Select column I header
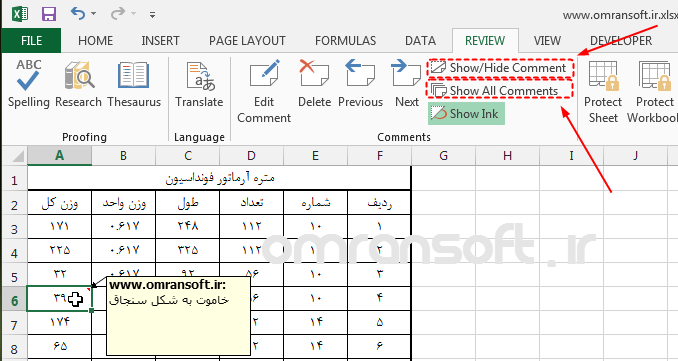This screenshot has width=678, height=361. pos(572,156)
